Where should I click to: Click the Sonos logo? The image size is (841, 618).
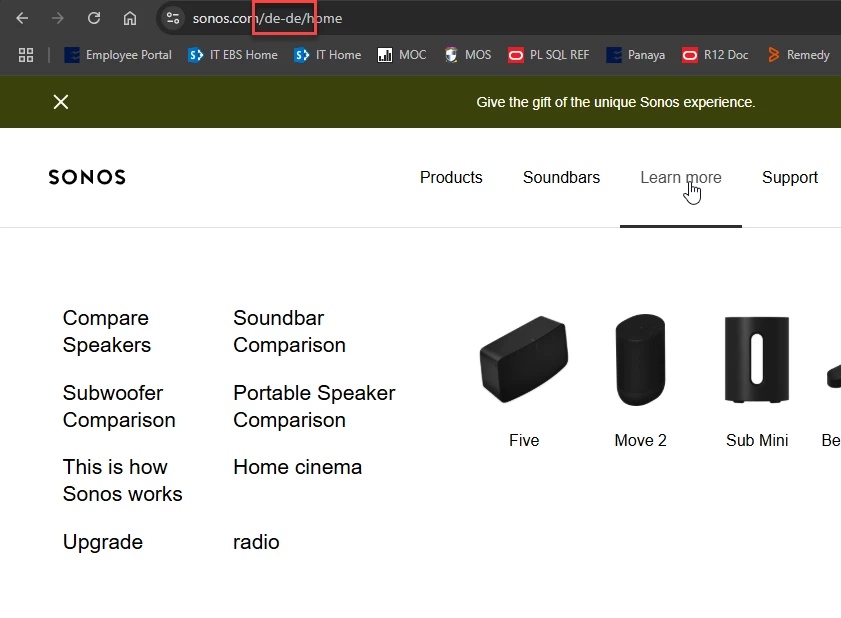pos(87,177)
